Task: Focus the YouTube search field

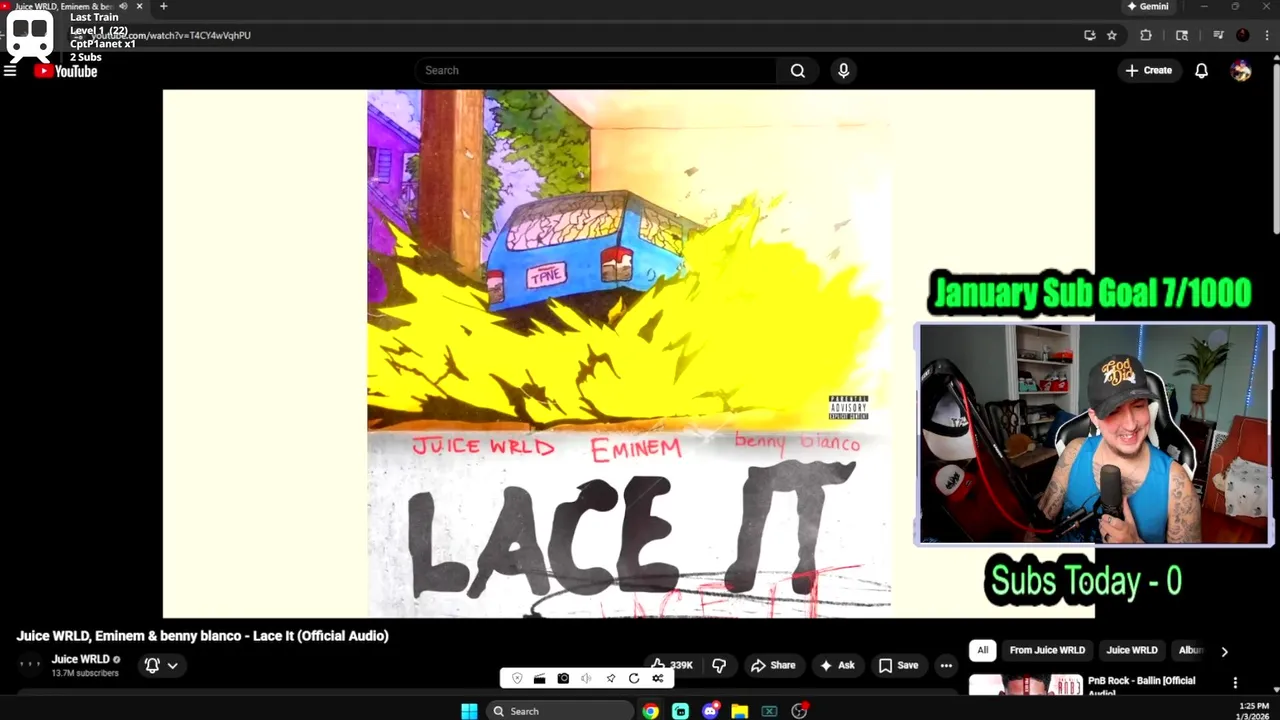Action: 596,70
